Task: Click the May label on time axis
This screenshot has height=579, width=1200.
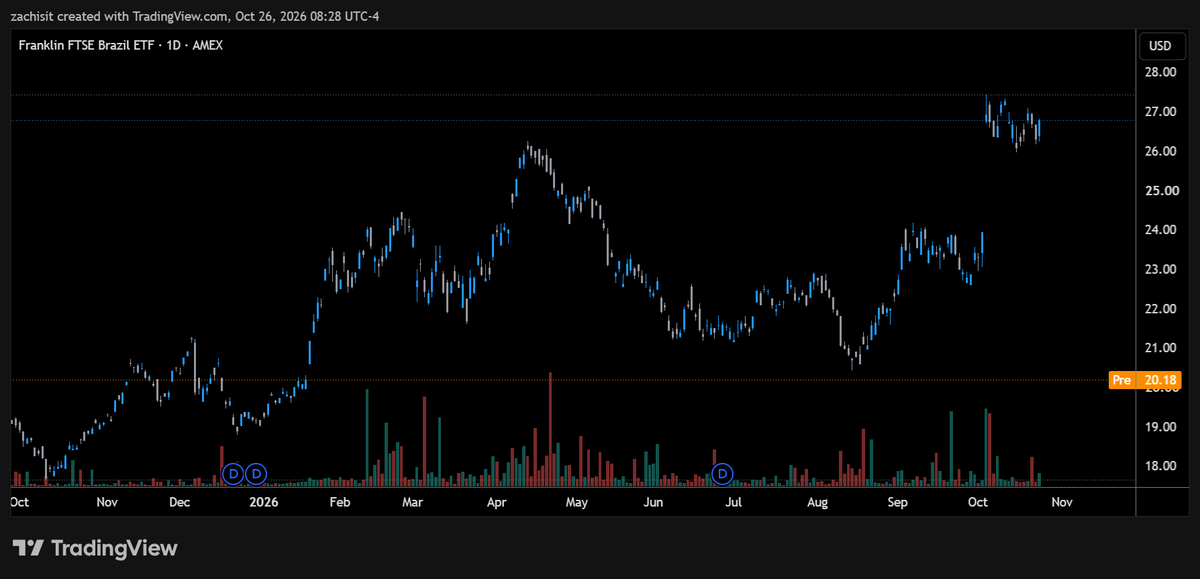Action: [x=577, y=503]
